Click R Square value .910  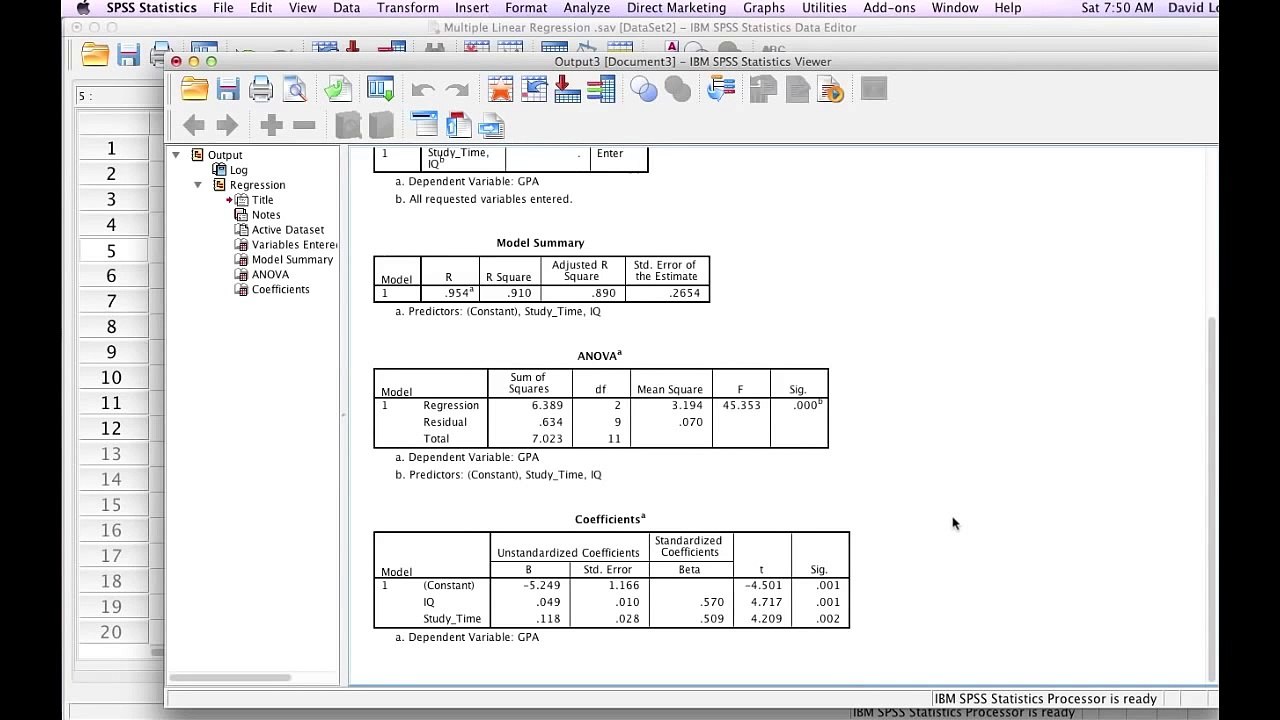[519, 293]
